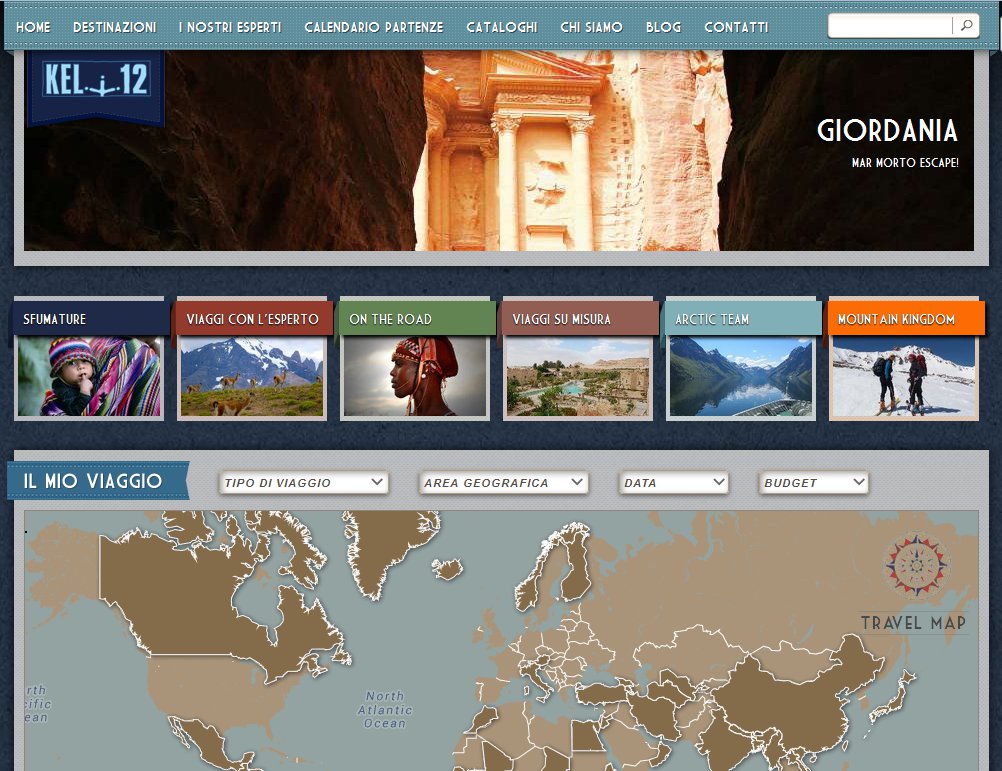Viewport: 1002px width, 771px height.
Task: Expand the Tipo di Viaggio dropdown
Action: [304, 482]
